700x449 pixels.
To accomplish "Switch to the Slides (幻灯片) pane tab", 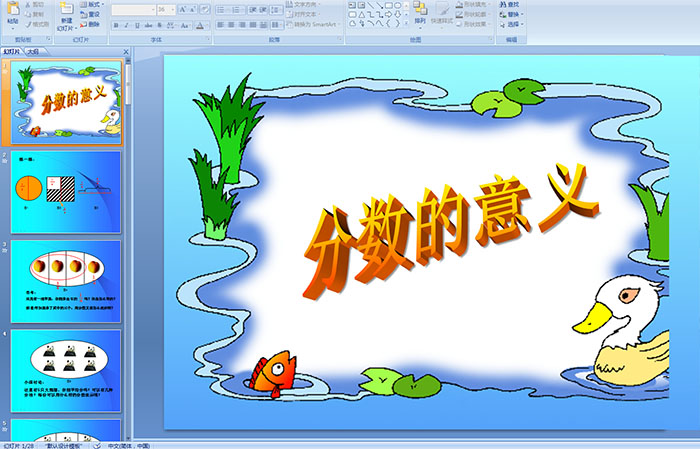I will pyautogui.click(x=12, y=52).
